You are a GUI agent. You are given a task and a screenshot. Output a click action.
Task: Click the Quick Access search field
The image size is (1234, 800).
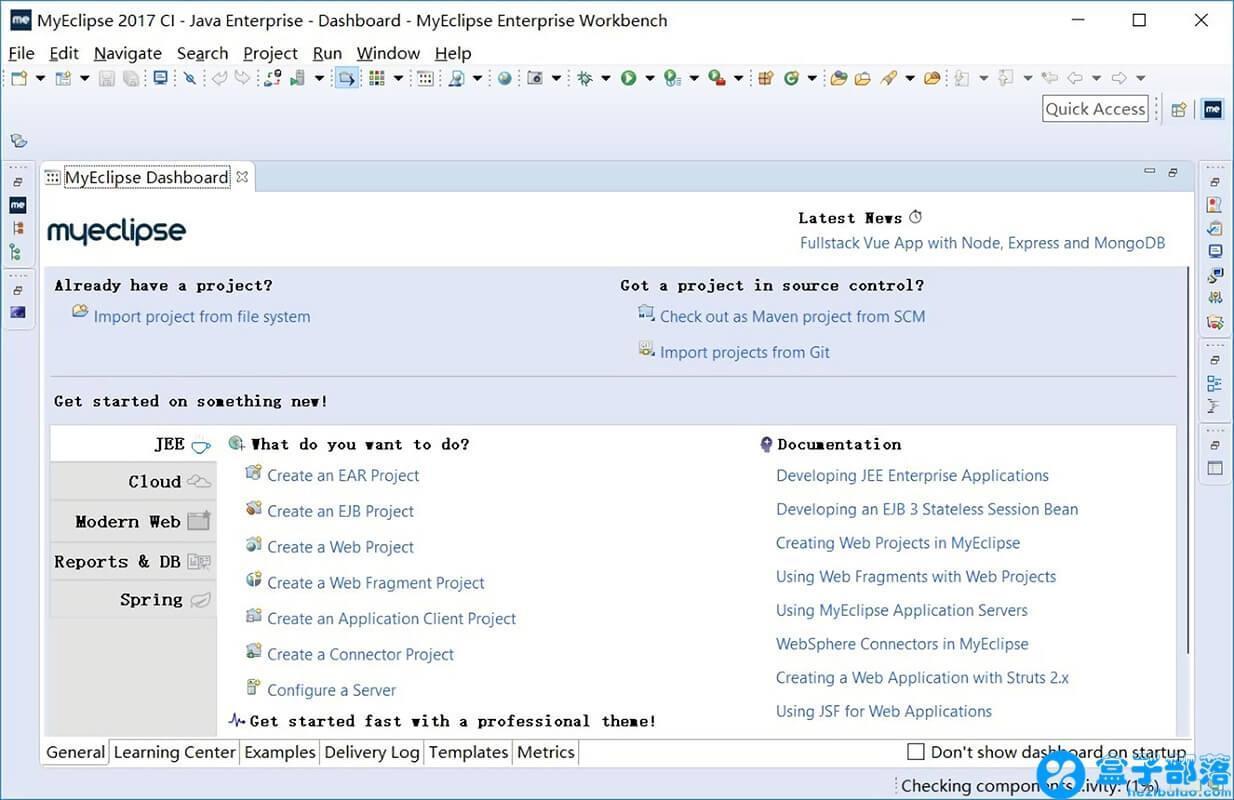[x=1095, y=109]
